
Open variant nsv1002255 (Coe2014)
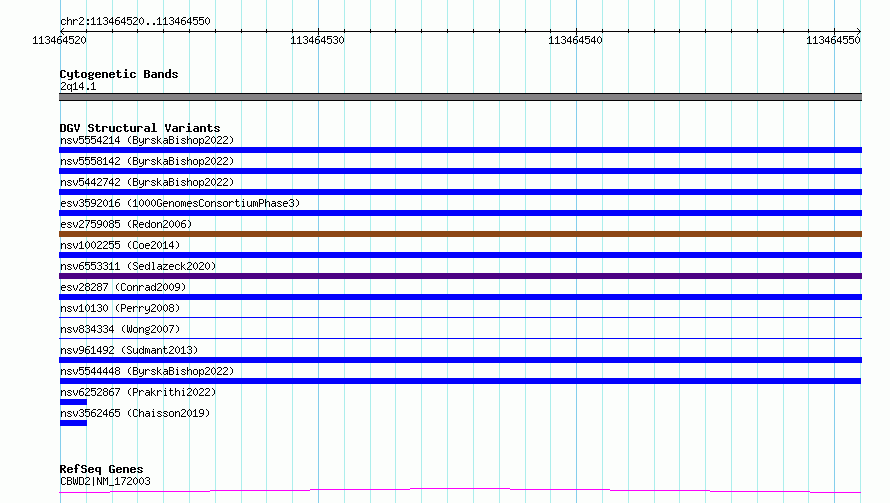coord(120,245)
